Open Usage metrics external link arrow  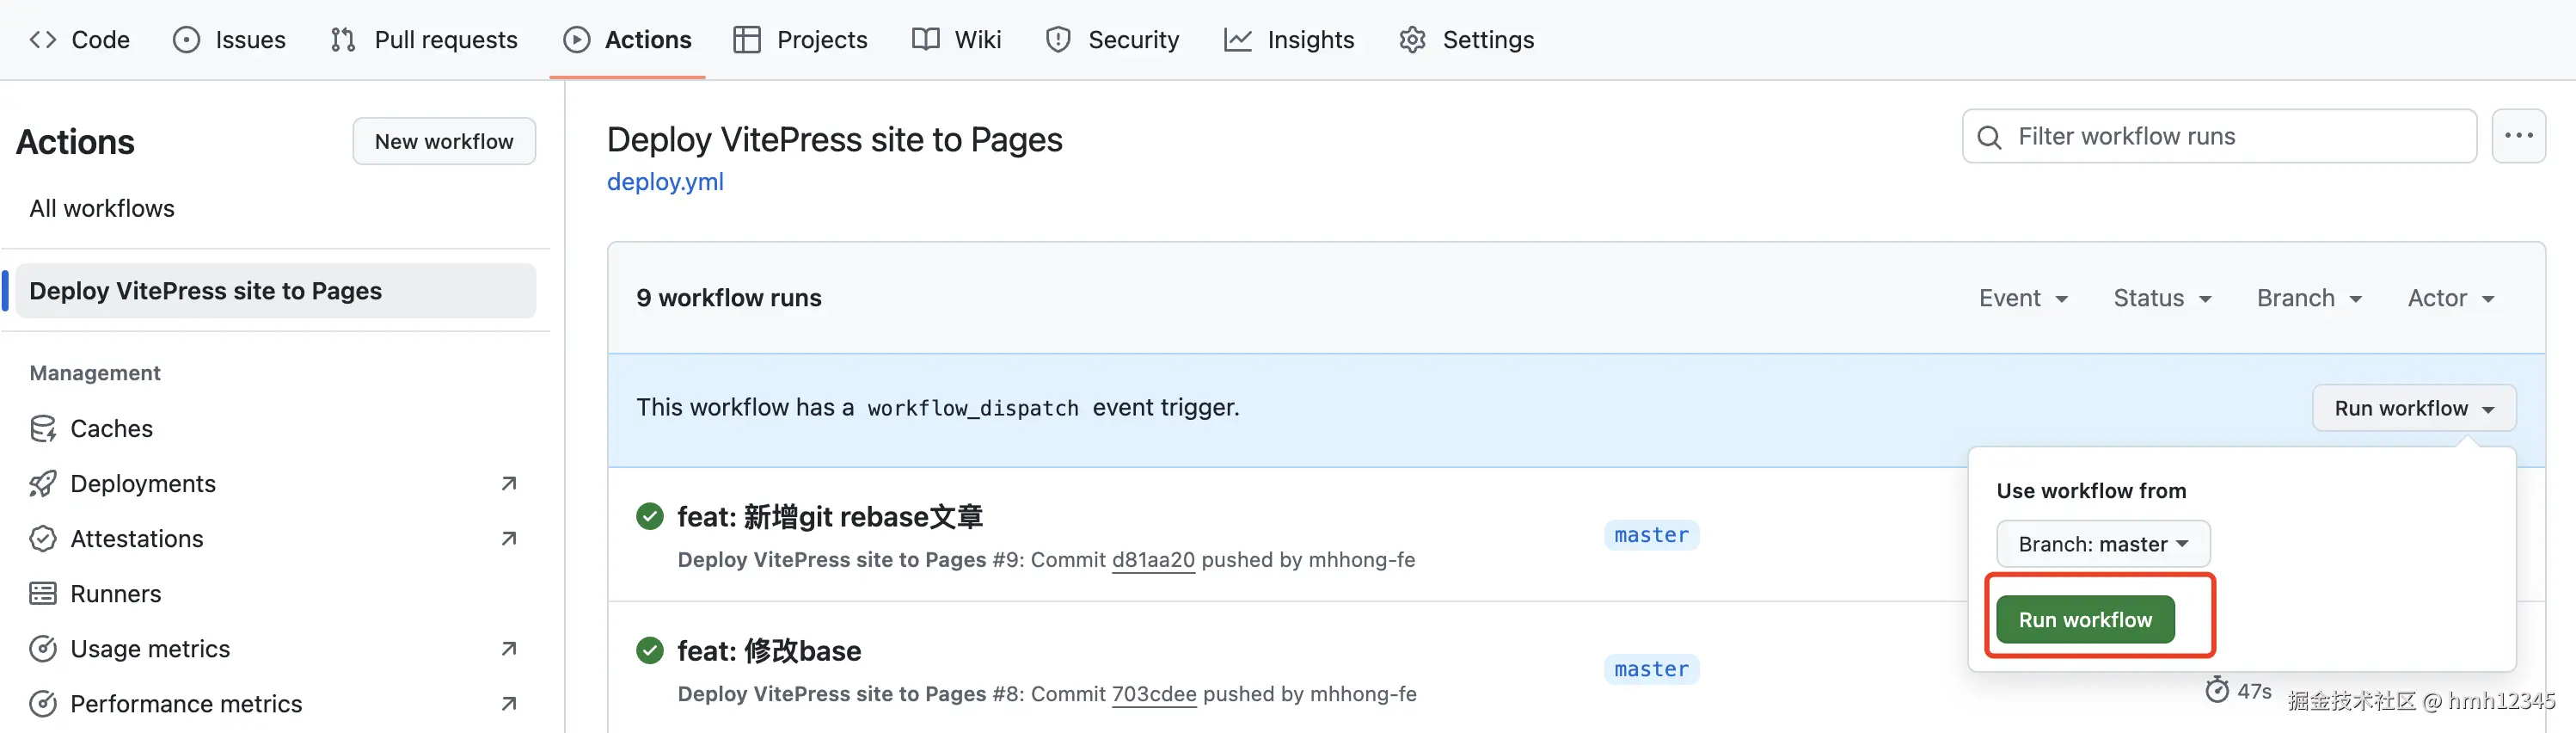[508, 649]
